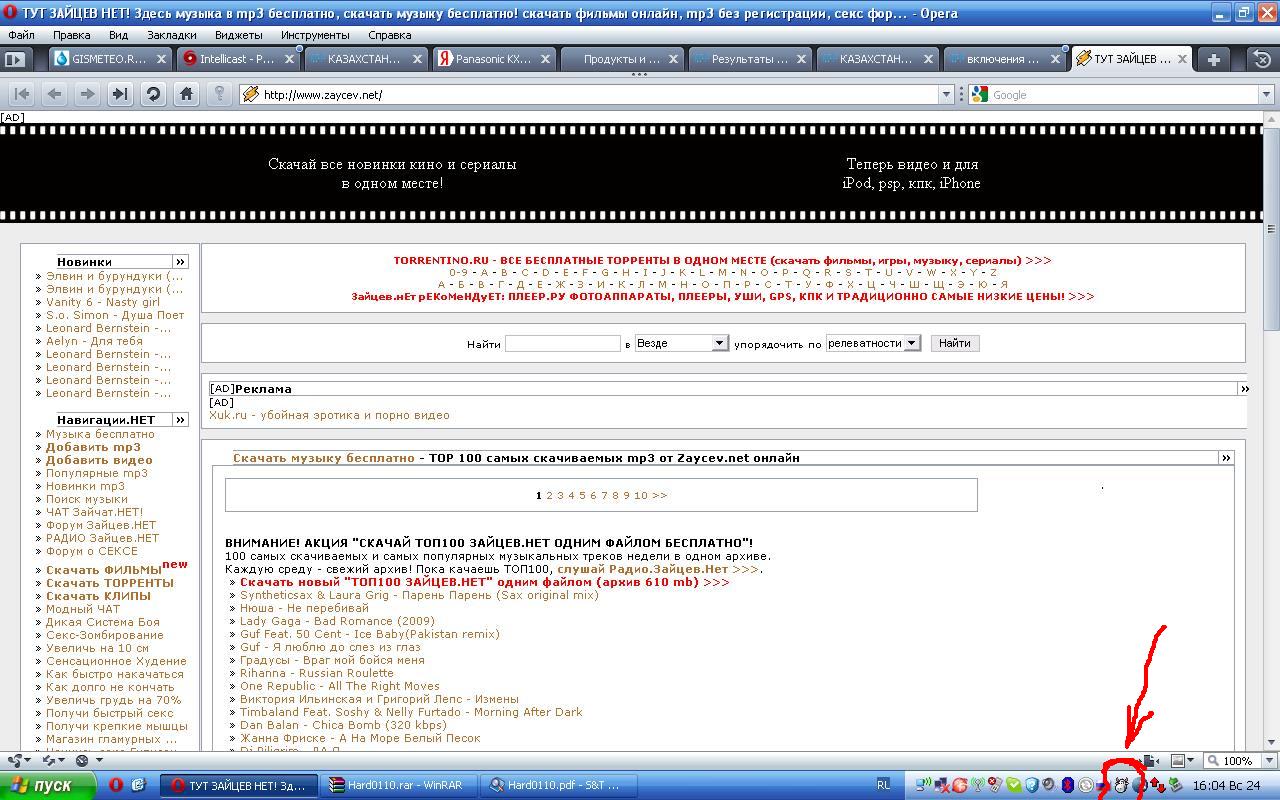1280x800 pixels.
Task: Open РАДИО Зайцев.НЕТ link
Action: [x=102, y=538]
